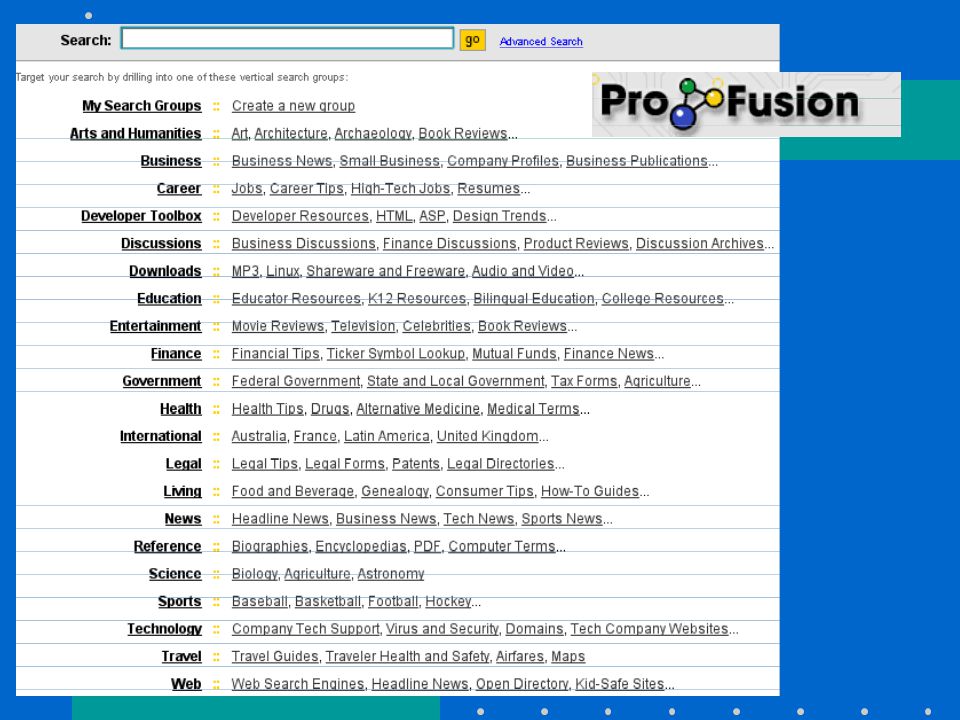960x720 pixels.
Task: Open the Reference category heading
Action: 167,547
